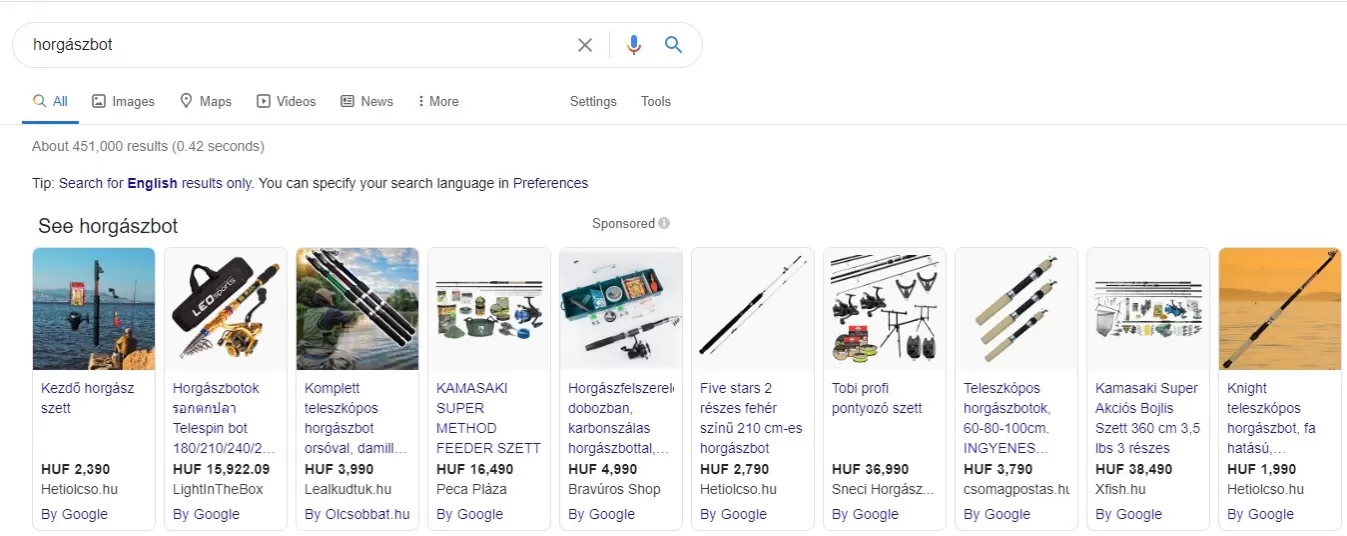The image size is (1347, 536).
Task: Click Tobi profi pontyozó szett title
Action: pos(875,398)
